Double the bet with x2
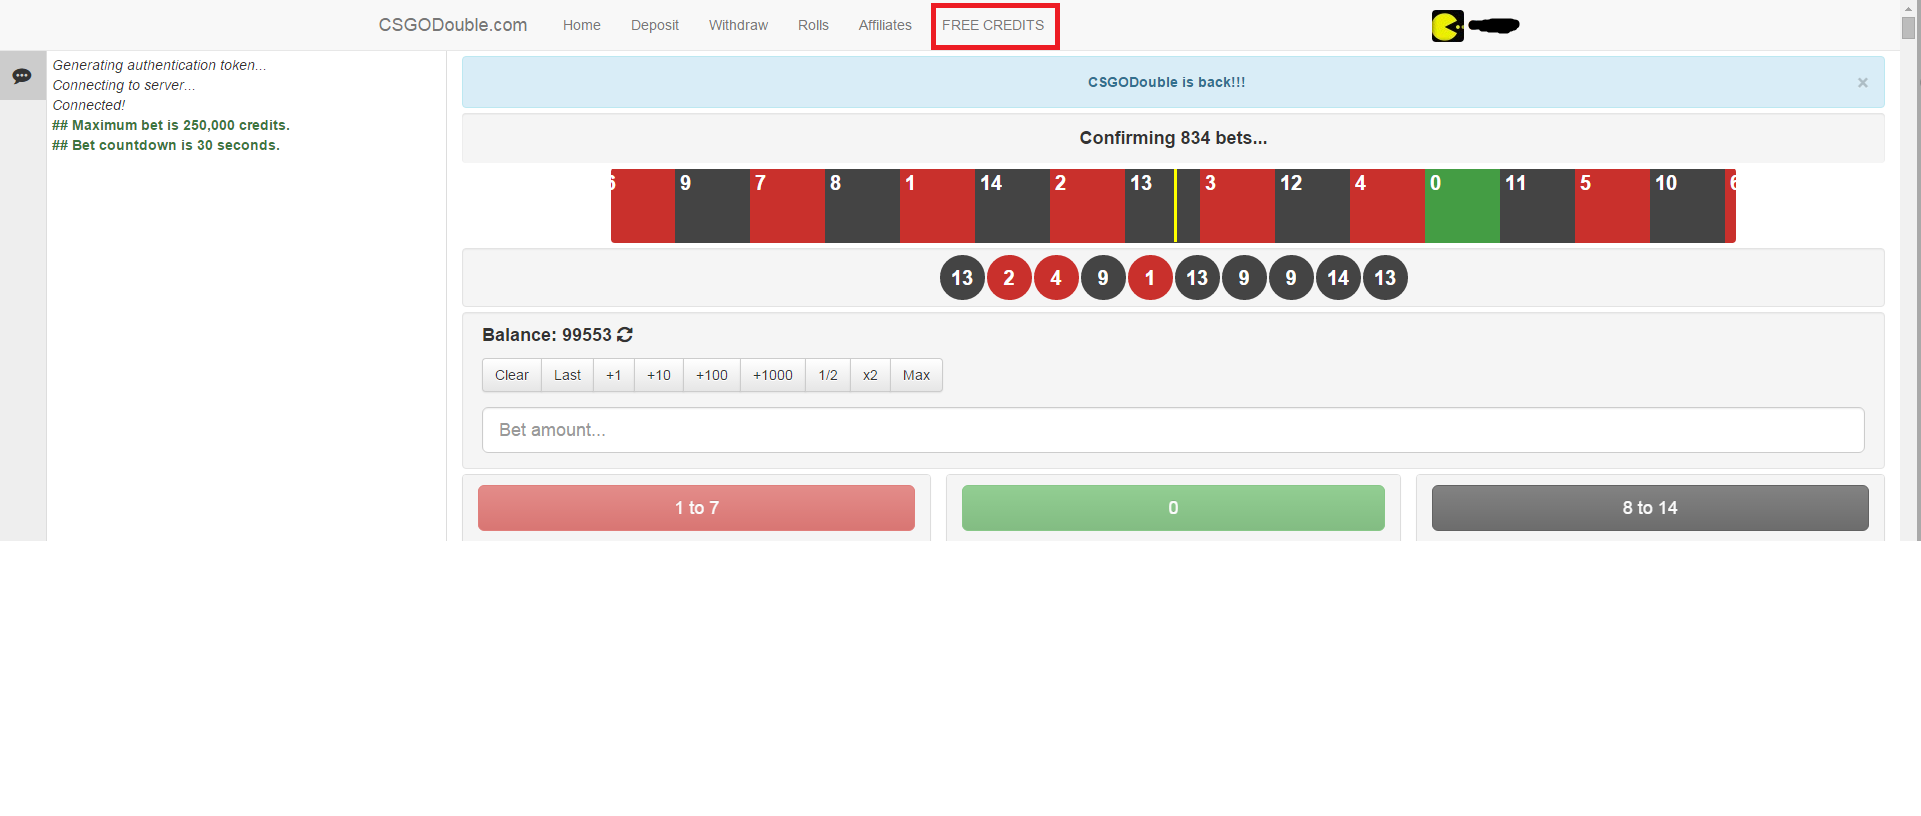The height and width of the screenshot is (816, 1921). [x=870, y=375]
